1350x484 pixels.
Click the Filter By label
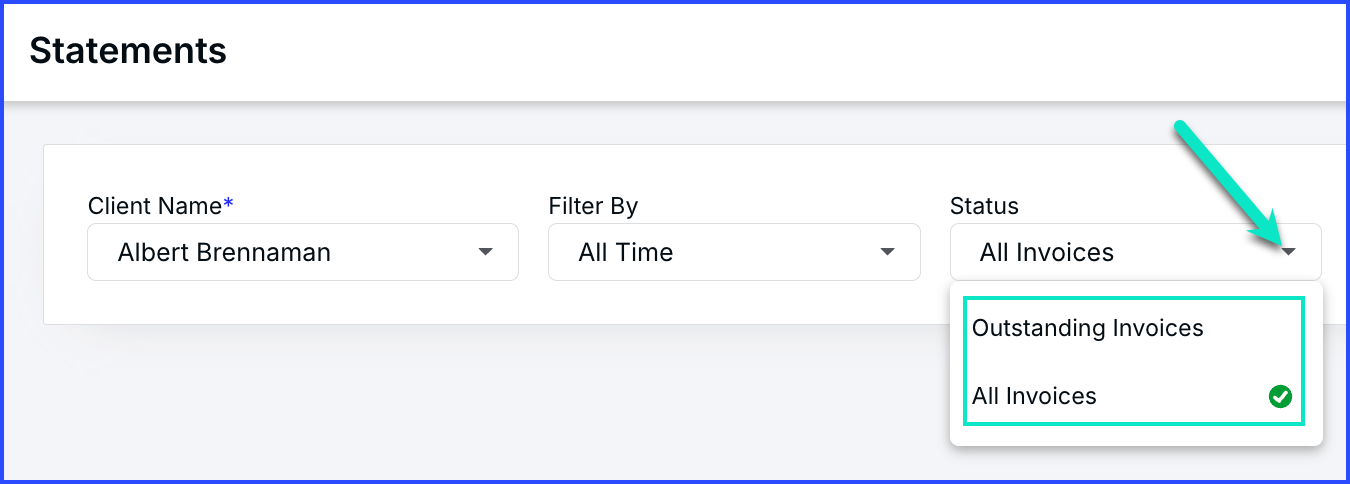[593, 206]
